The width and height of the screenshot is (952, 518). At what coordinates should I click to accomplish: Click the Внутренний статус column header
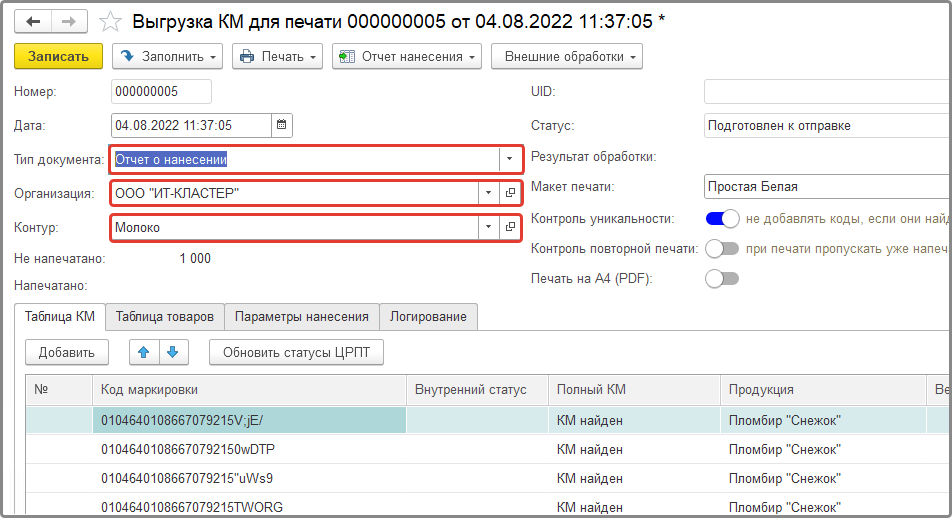click(477, 390)
